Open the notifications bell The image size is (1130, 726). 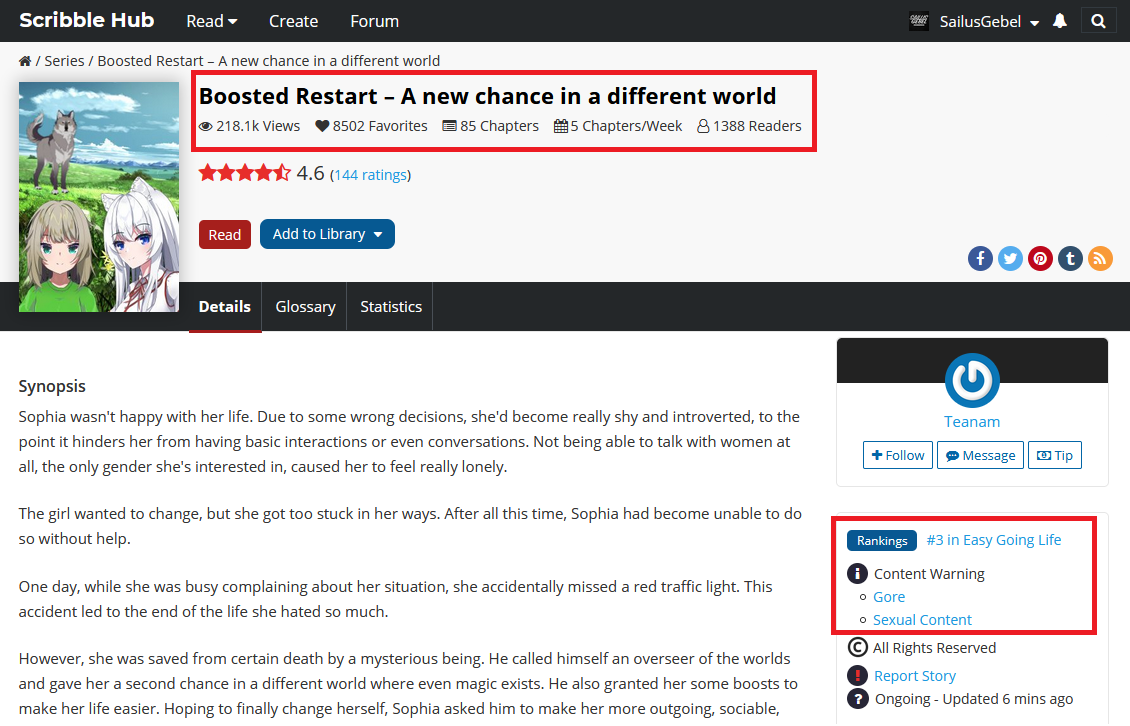tap(1060, 21)
